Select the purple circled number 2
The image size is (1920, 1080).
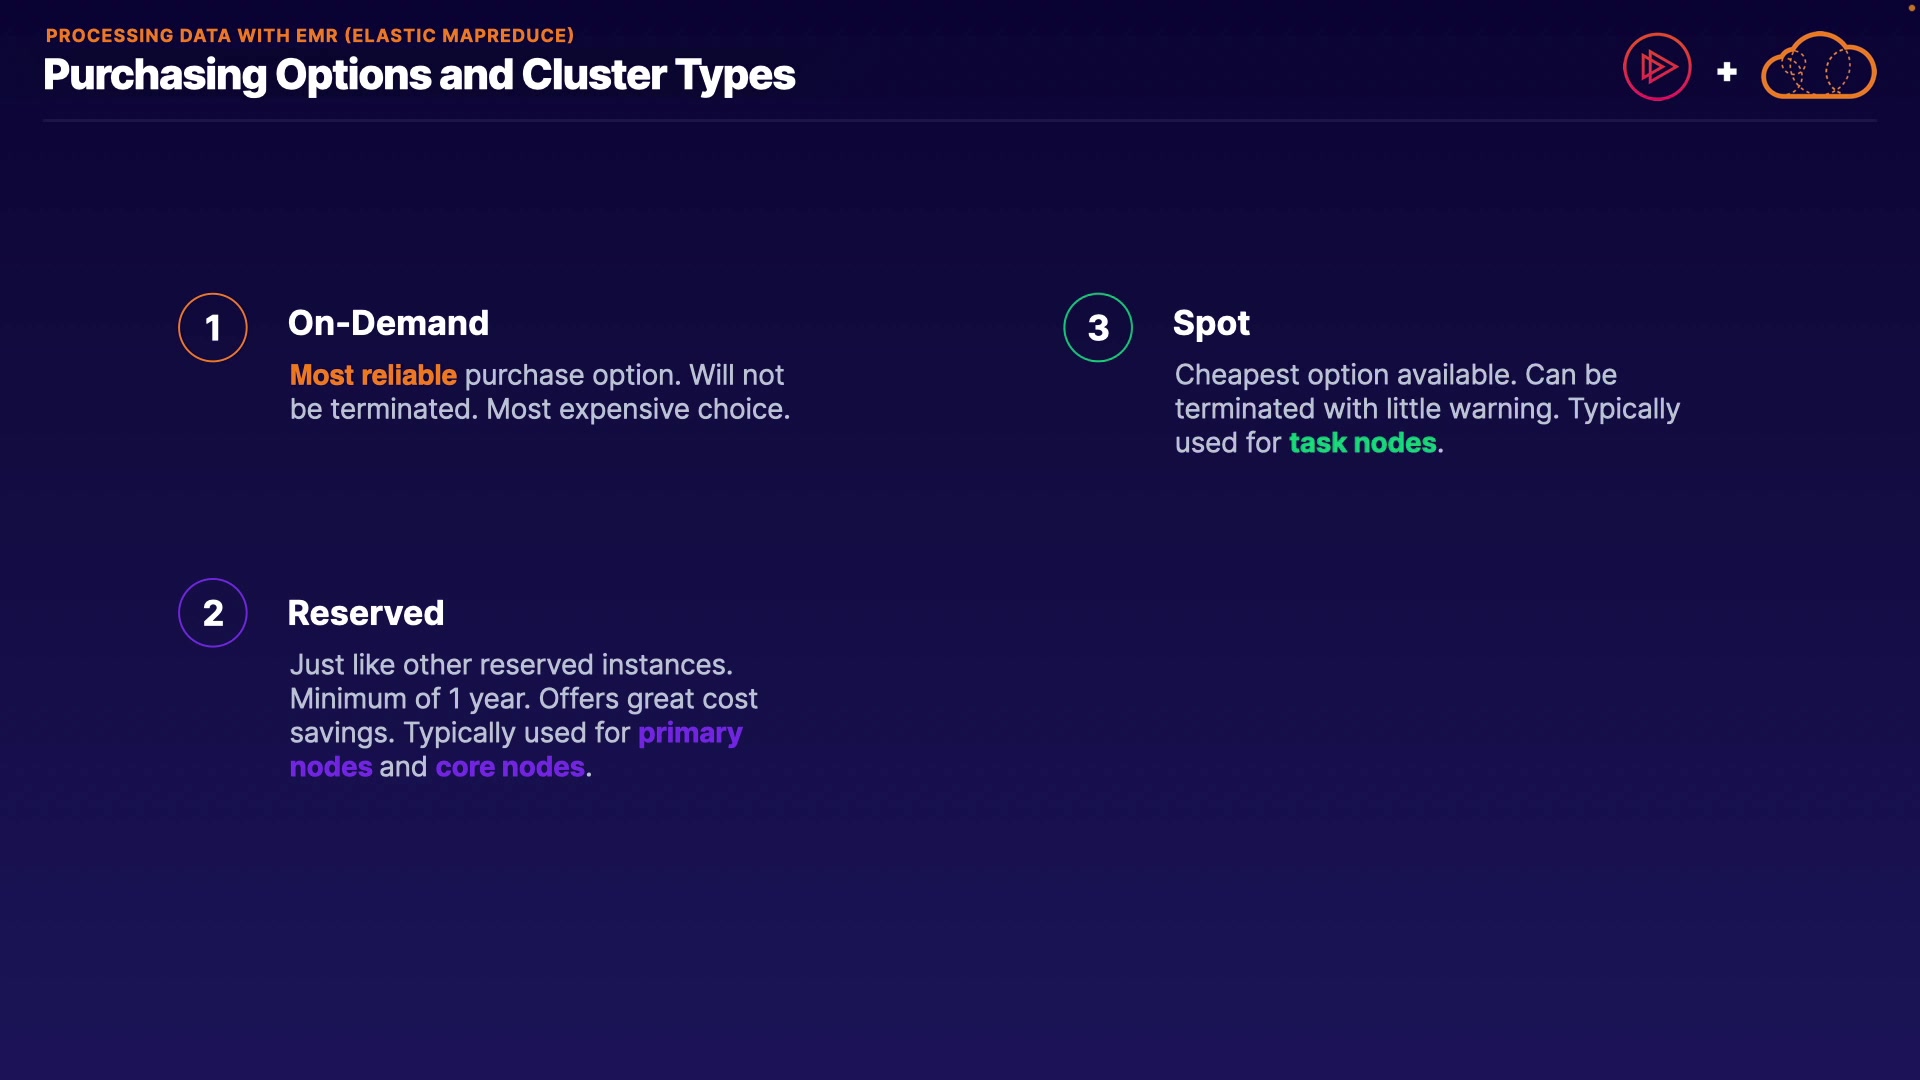[213, 613]
